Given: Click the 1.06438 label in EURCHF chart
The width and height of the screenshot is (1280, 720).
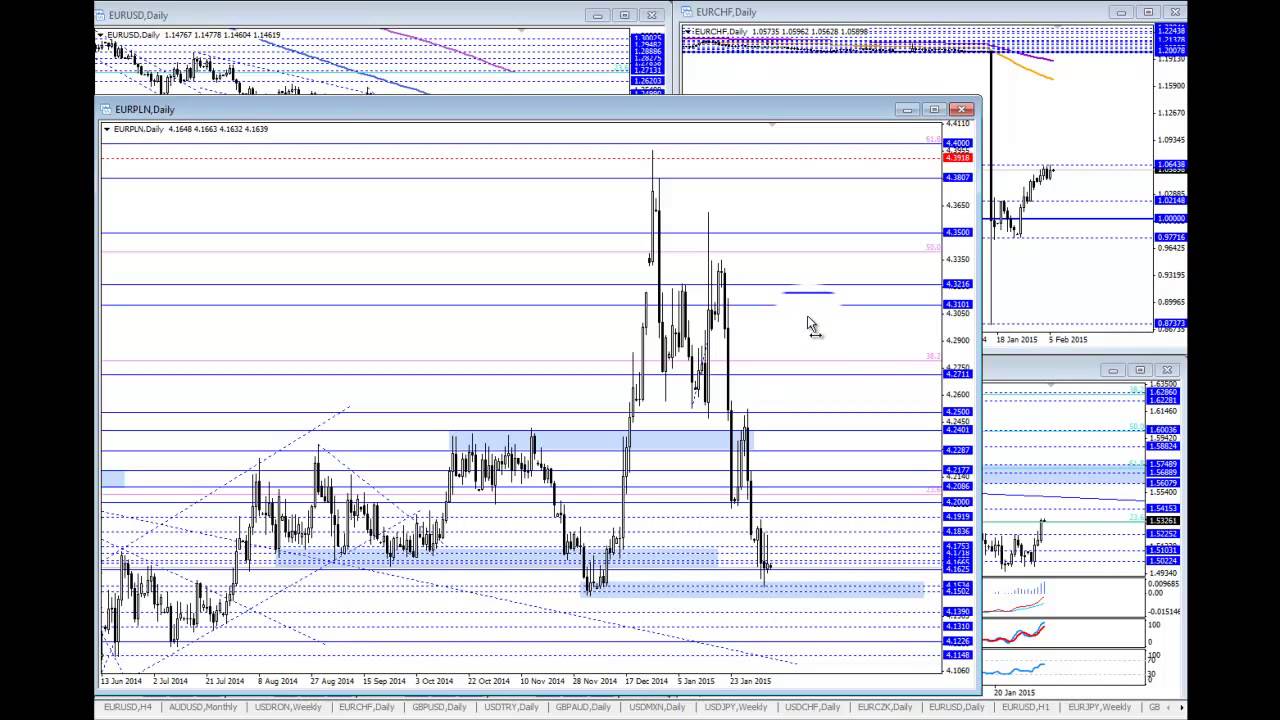Looking at the screenshot, I should point(1170,165).
